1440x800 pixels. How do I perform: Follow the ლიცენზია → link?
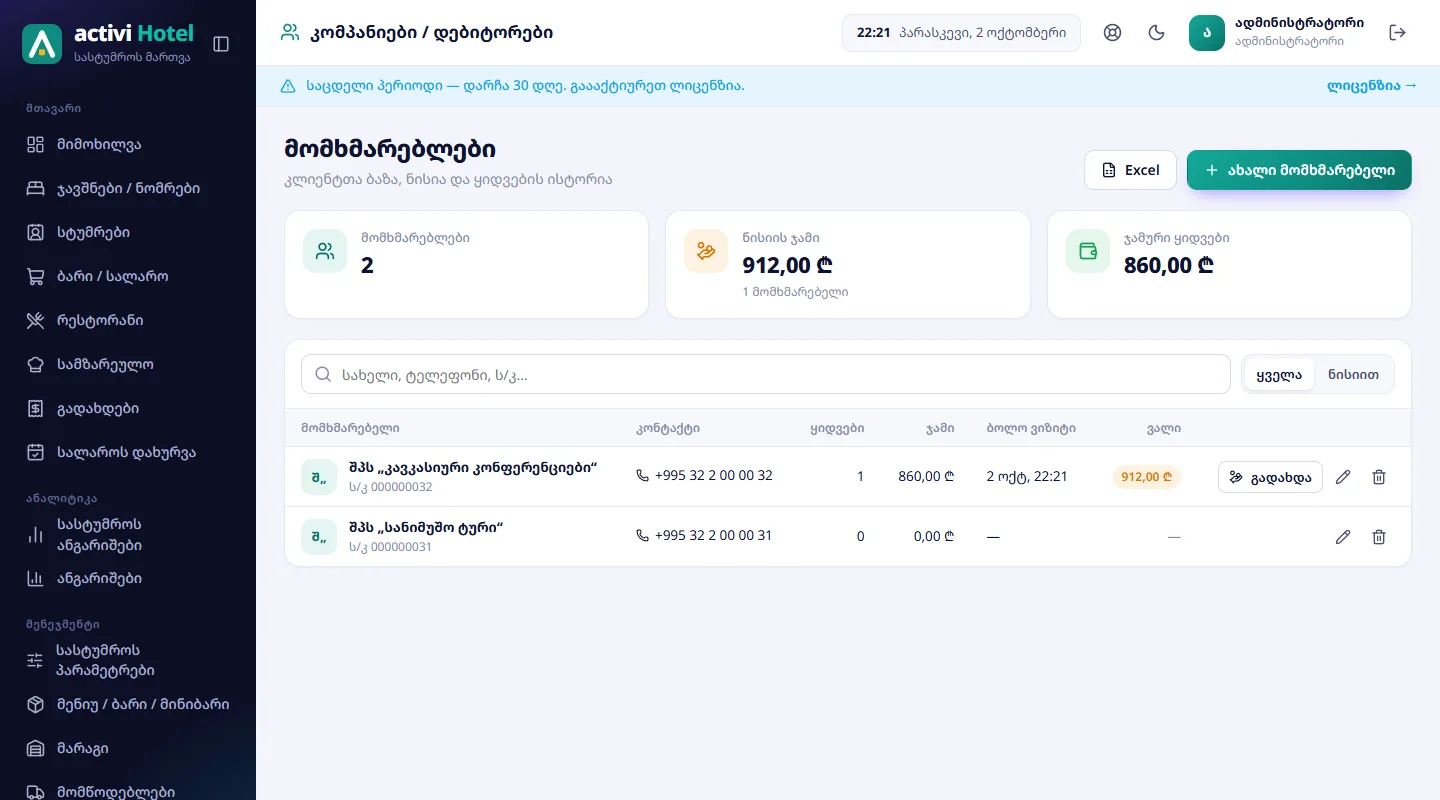[x=1372, y=86]
